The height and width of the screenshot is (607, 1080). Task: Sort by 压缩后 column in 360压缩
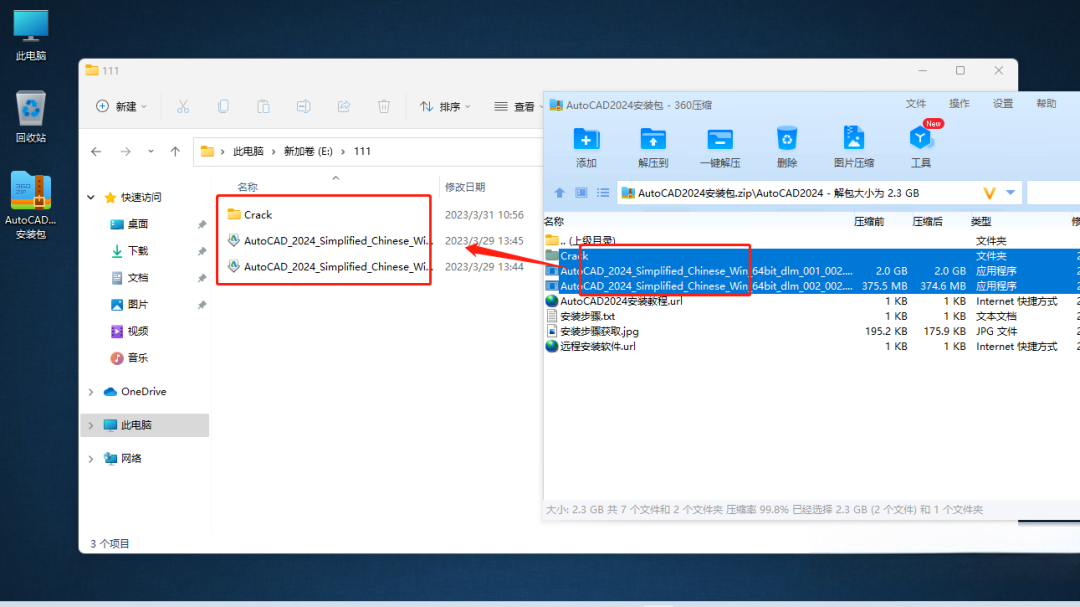pos(927,221)
